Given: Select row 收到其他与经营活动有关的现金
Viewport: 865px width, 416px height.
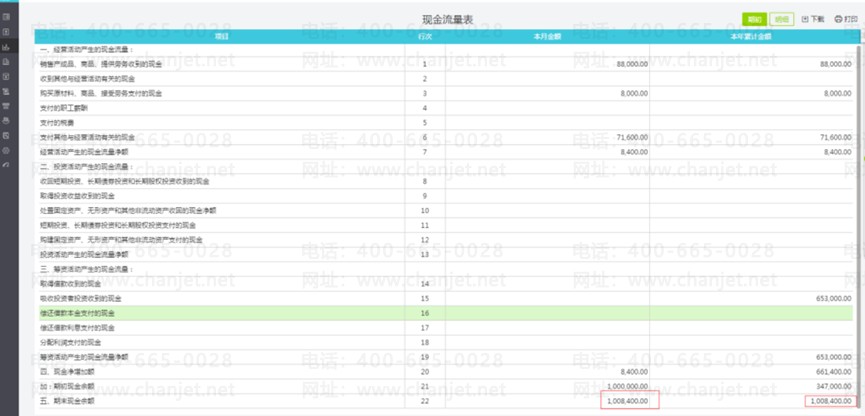Looking at the screenshot, I should (444, 79).
